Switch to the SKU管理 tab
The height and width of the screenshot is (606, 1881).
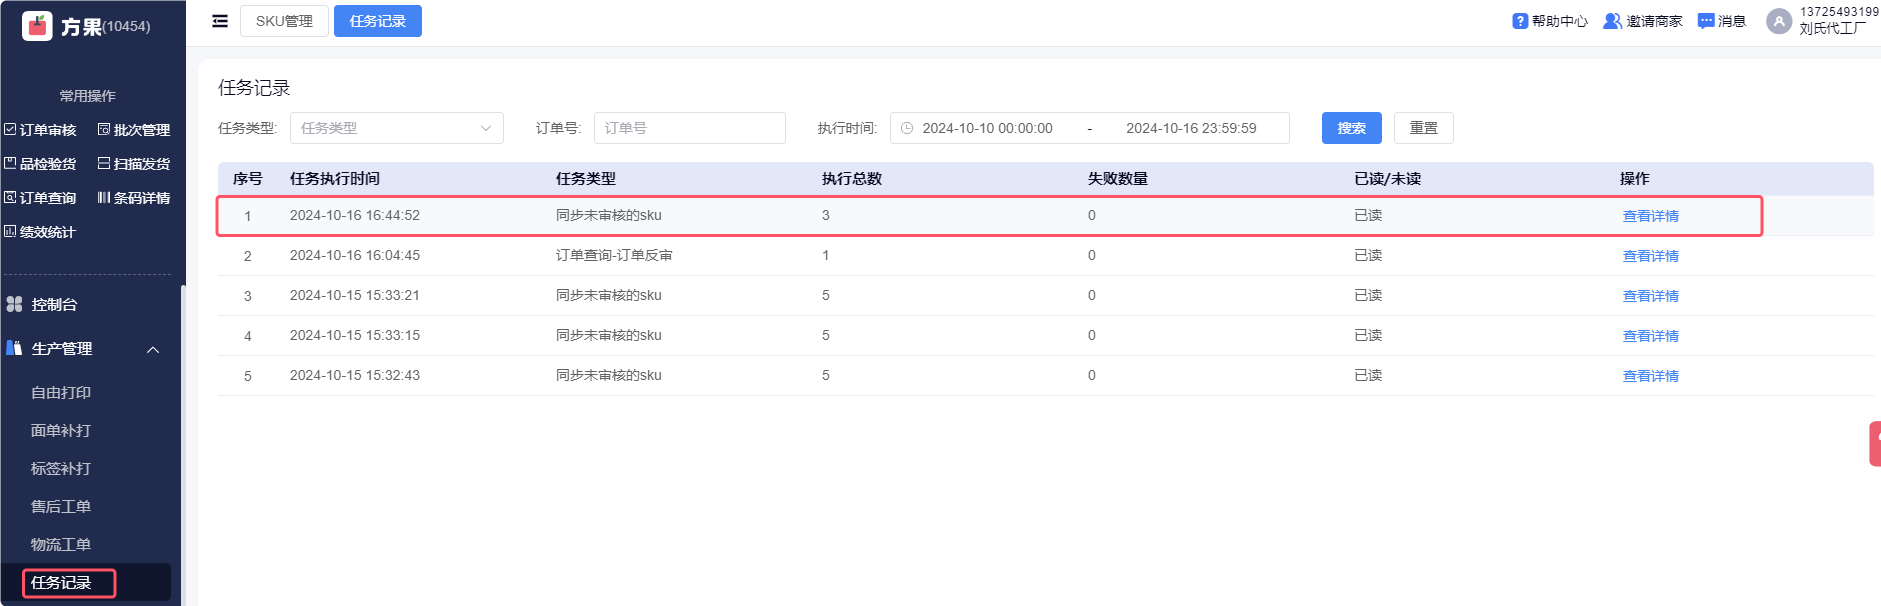tap(284, 21)
